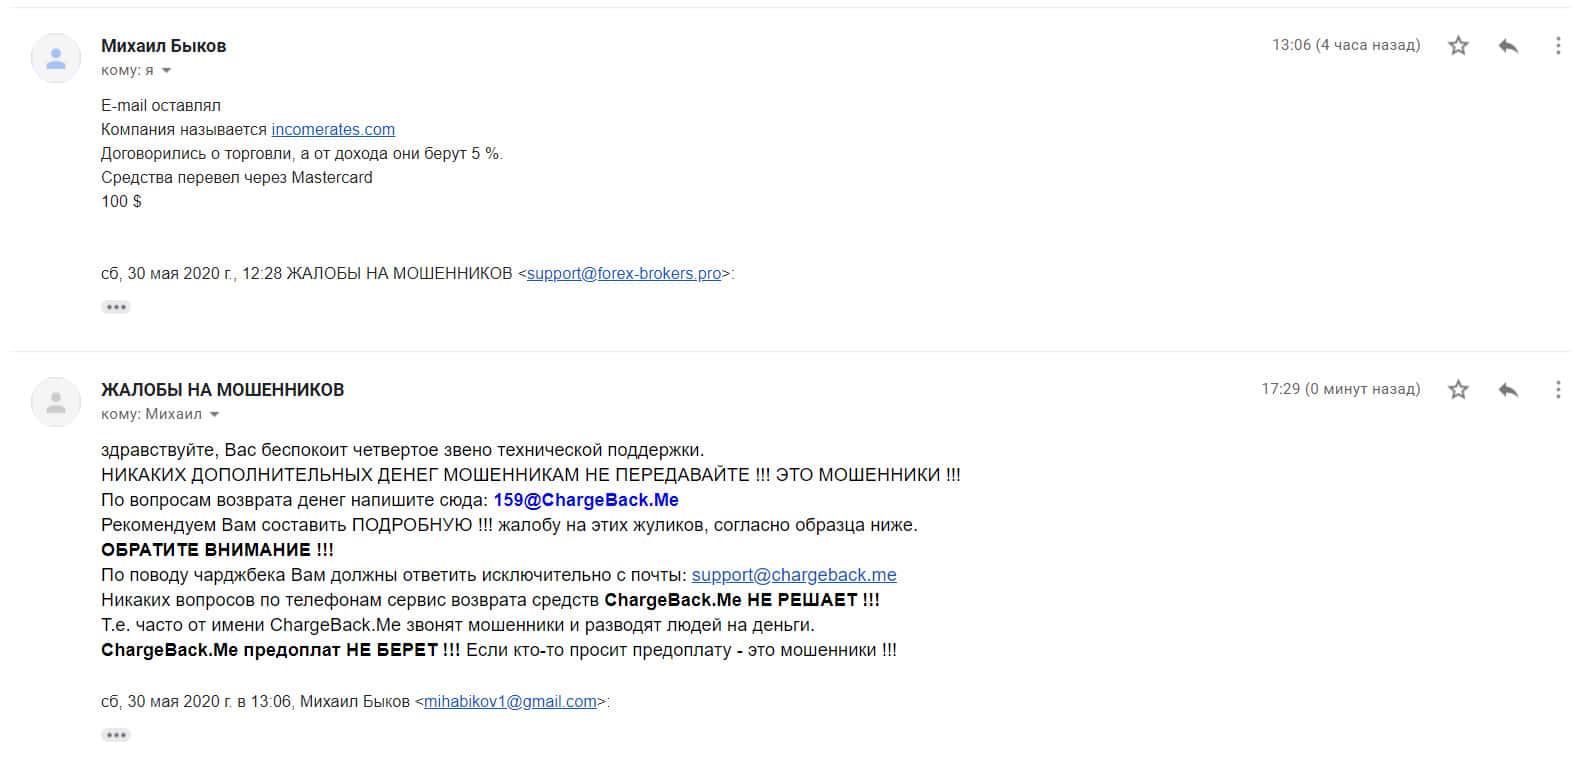Screen dimensions: 1589x780
Task: Click Михаил Быков's avatar icon
Action: pyautogui.click(x=56, y=58)
